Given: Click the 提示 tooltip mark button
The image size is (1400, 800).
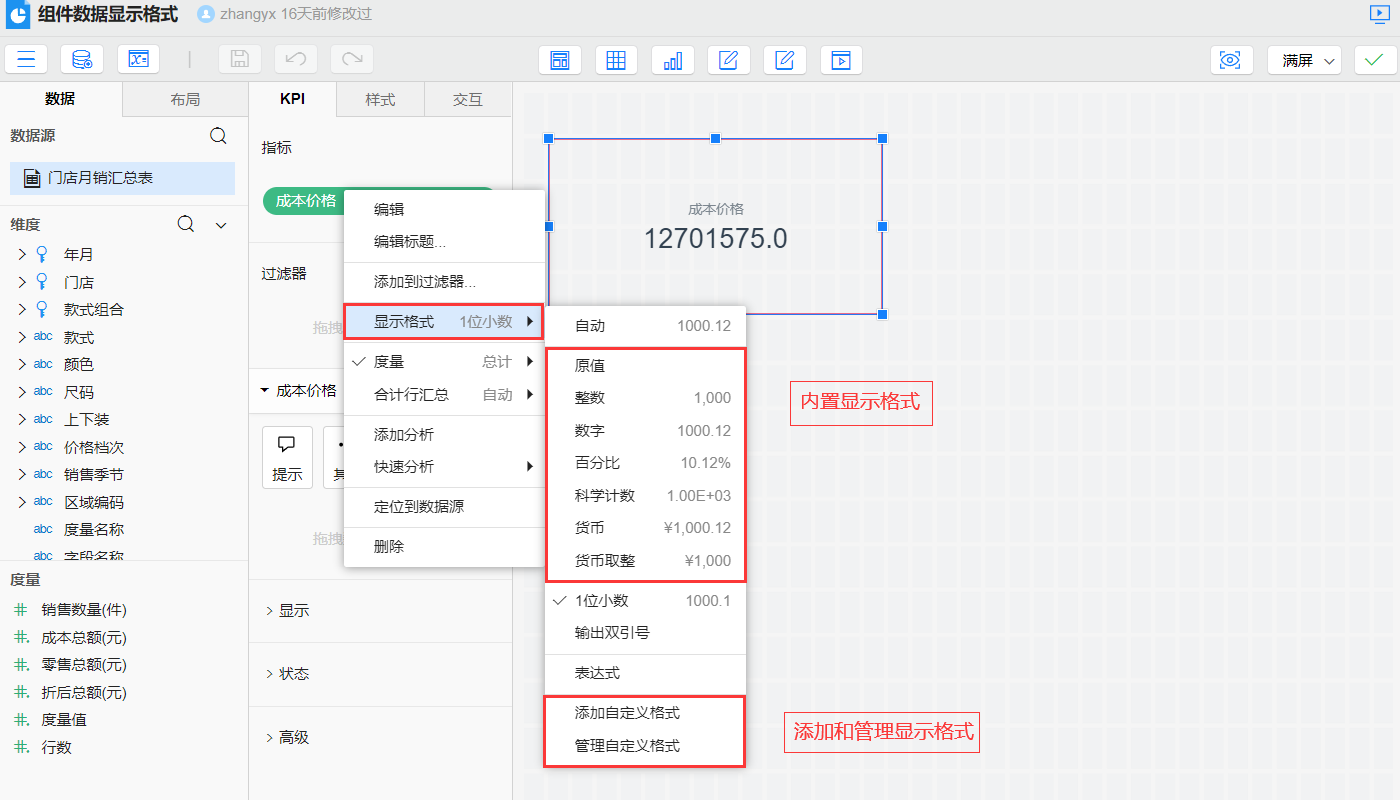Looking at the screenshot, I should pos(287,458).
